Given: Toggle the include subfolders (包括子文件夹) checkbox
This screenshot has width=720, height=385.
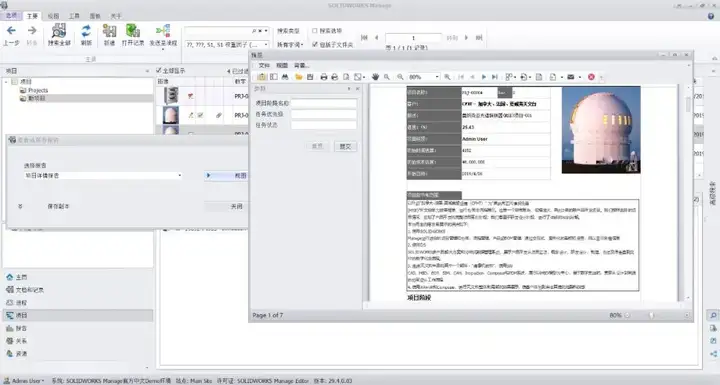Looking at the screenshot, I should [x=315, y=45].
